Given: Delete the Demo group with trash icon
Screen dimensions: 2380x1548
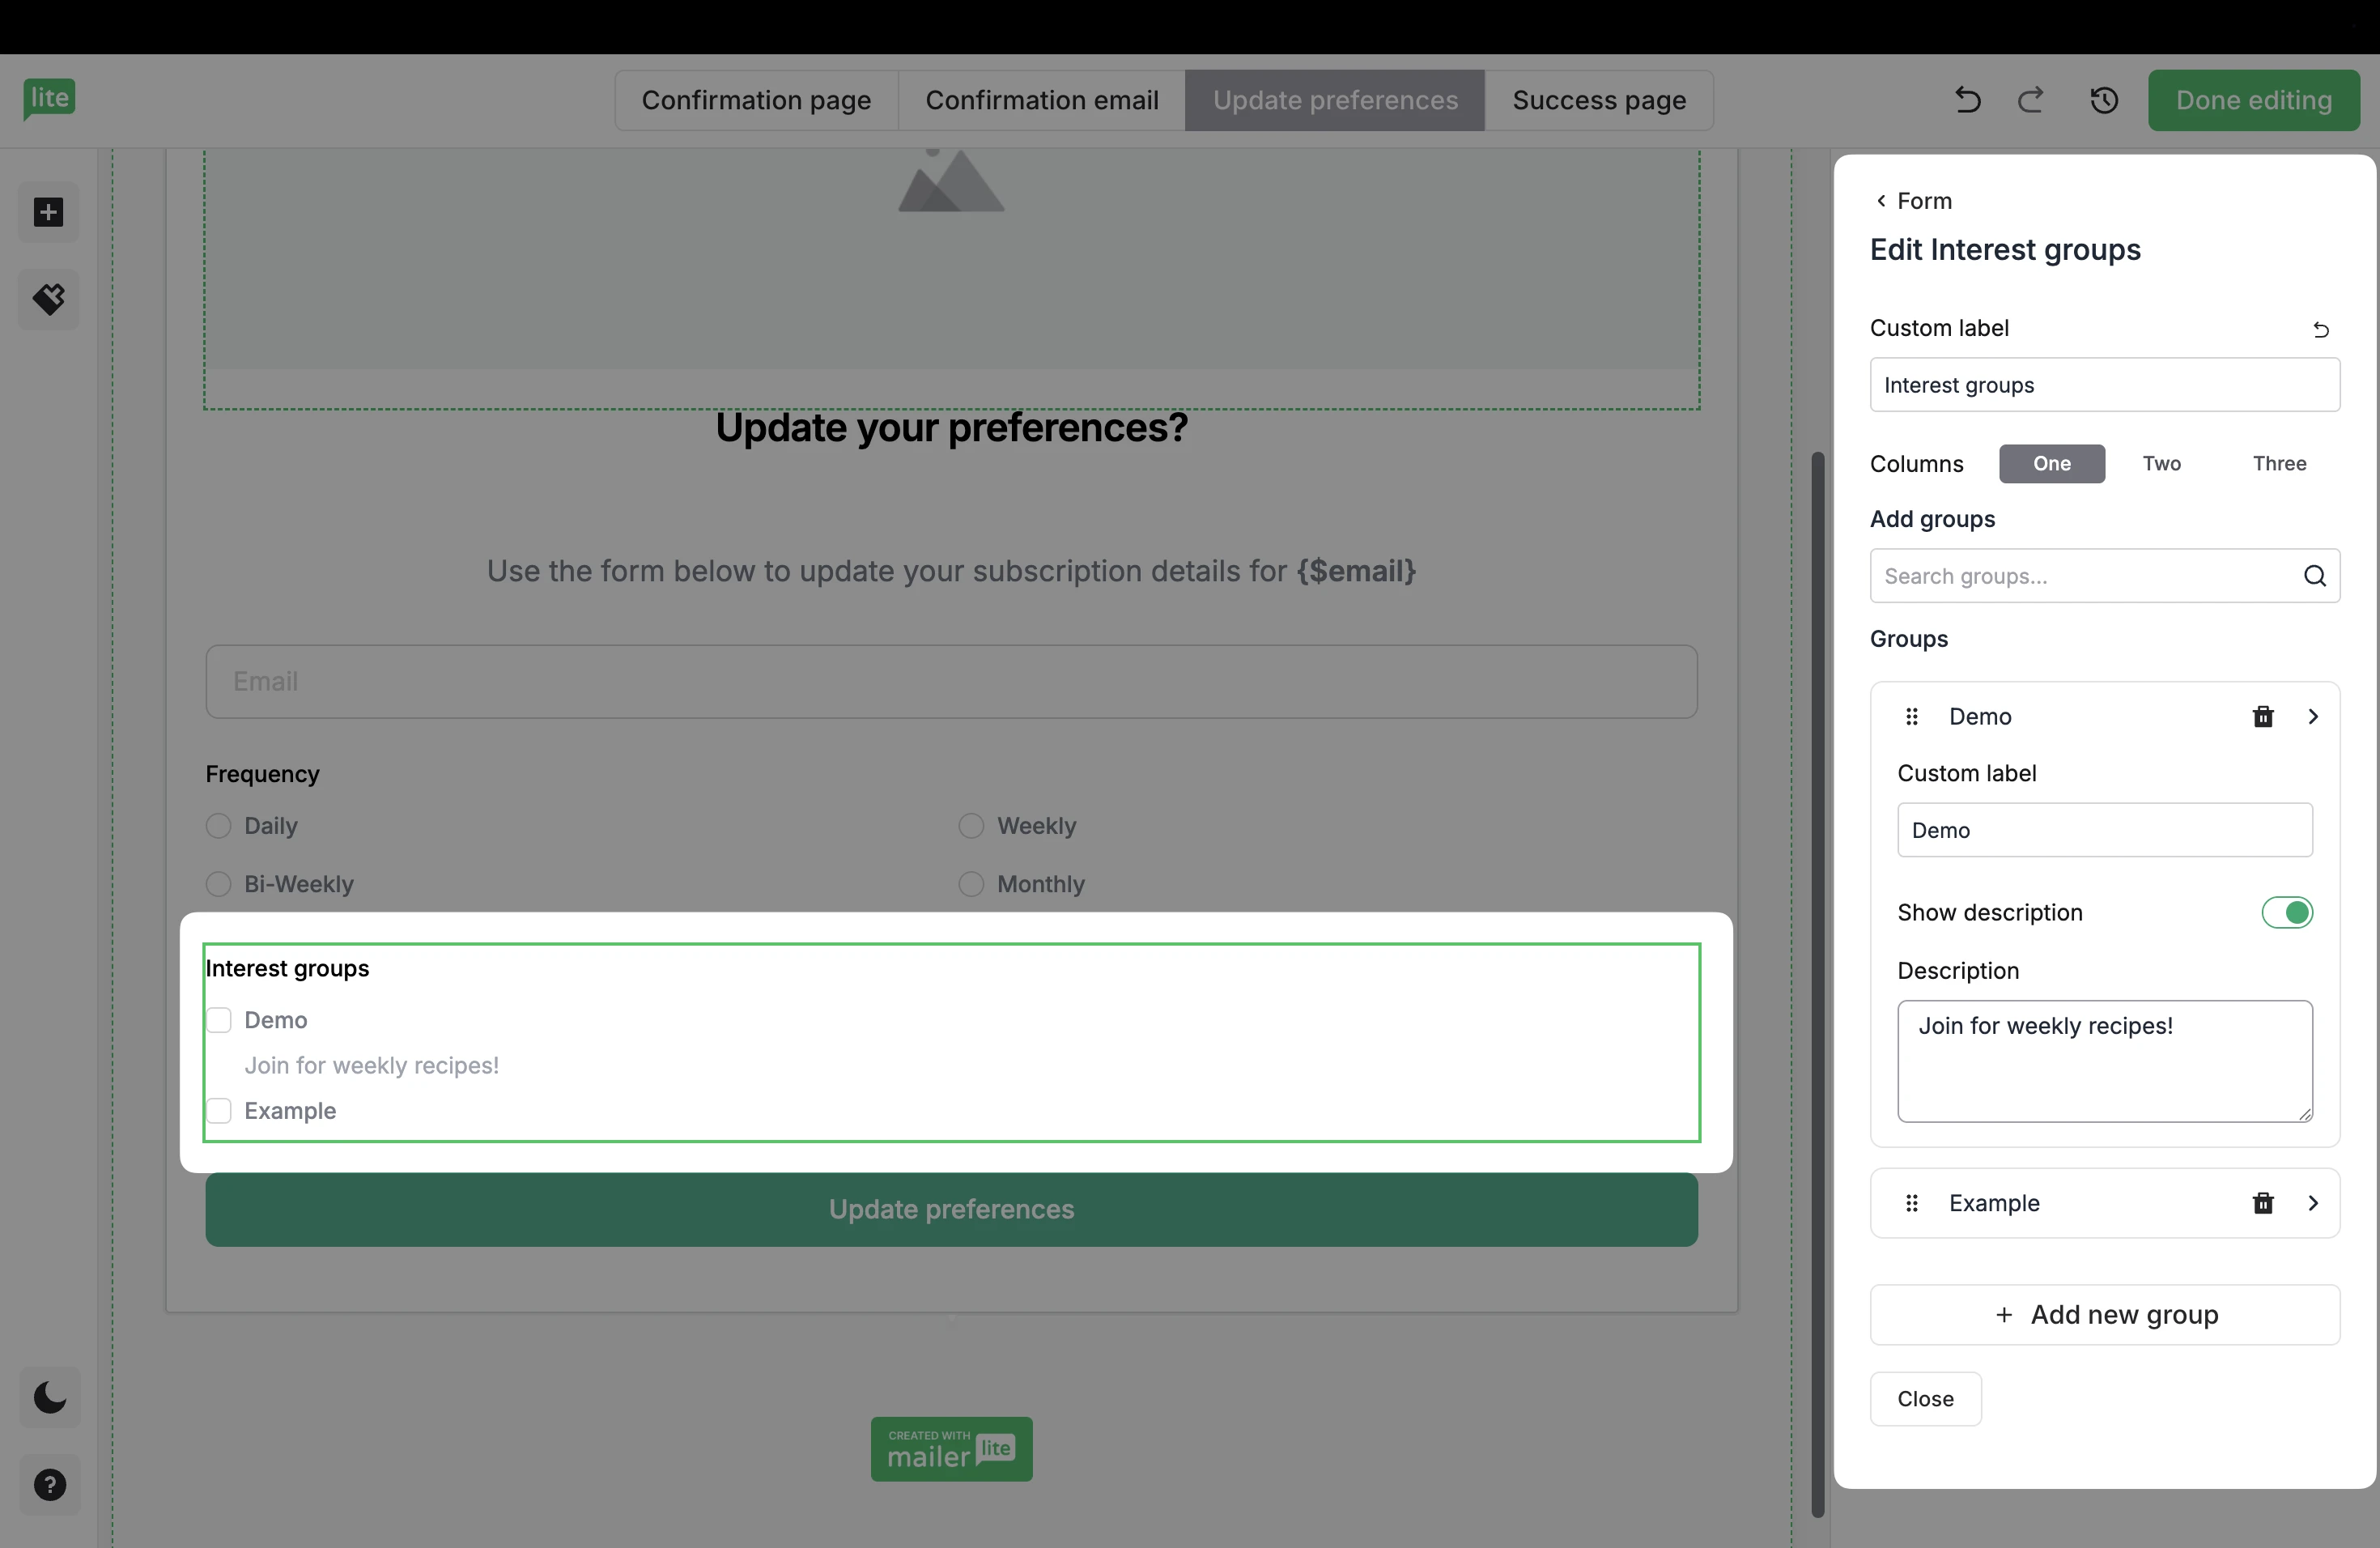Looking at the screenshot, I should point(2263,716).
